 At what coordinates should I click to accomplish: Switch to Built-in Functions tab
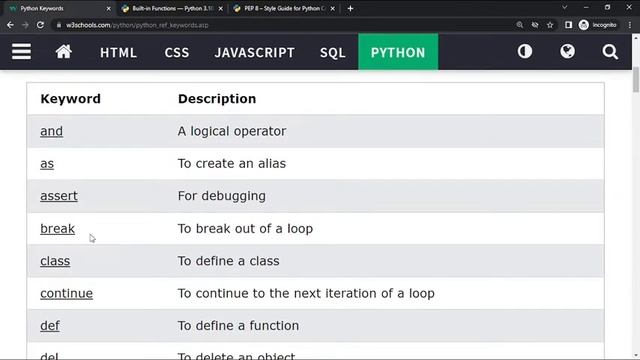pos(173,9)
